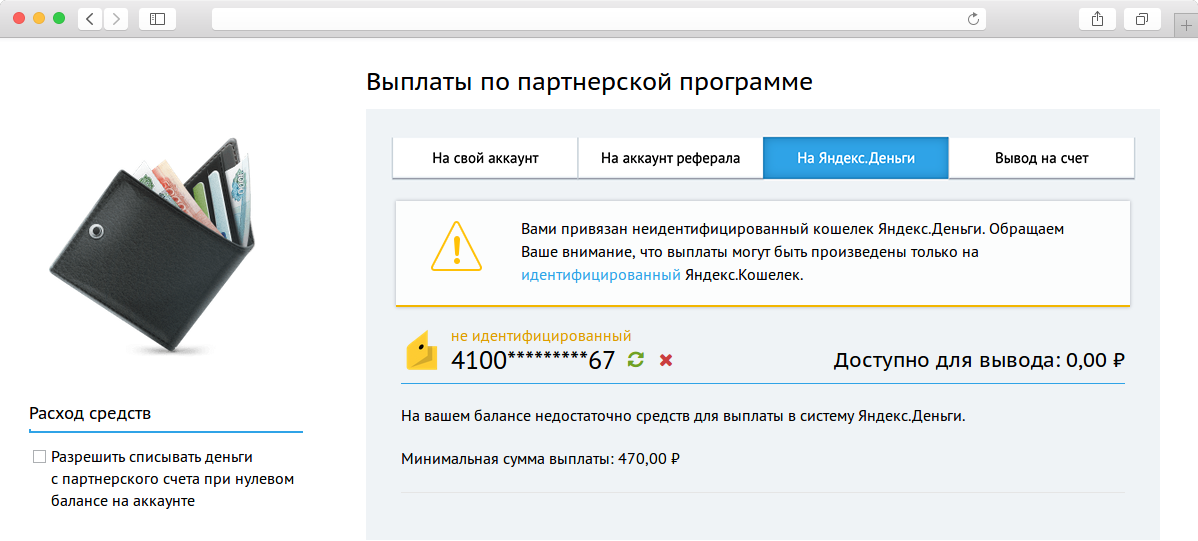The height and width of the screenshot is (541, 1198).
Task: Follow the «идентифицированный» link in the warning
Action: pyautogui.click(x=601, y=276)
